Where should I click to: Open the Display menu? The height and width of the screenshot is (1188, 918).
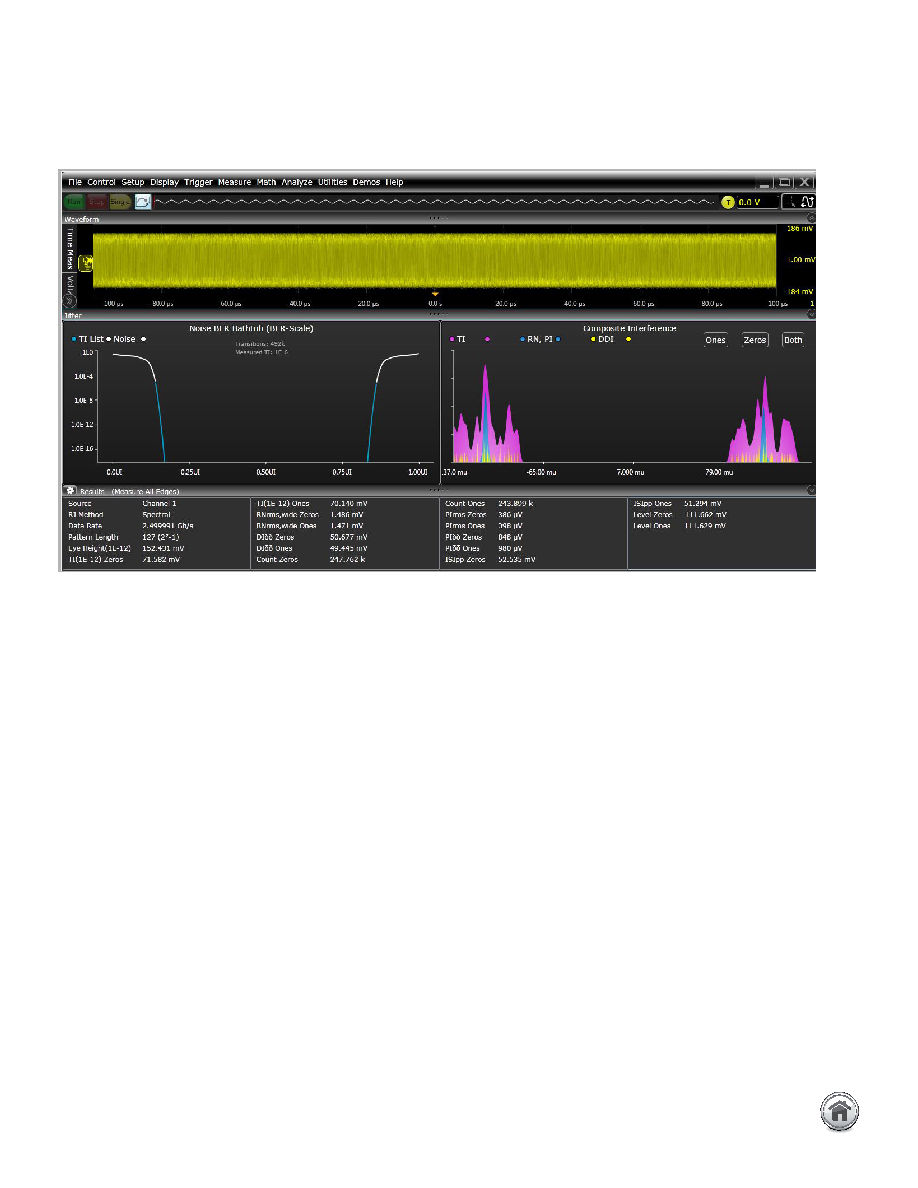(x=164, y=182)
